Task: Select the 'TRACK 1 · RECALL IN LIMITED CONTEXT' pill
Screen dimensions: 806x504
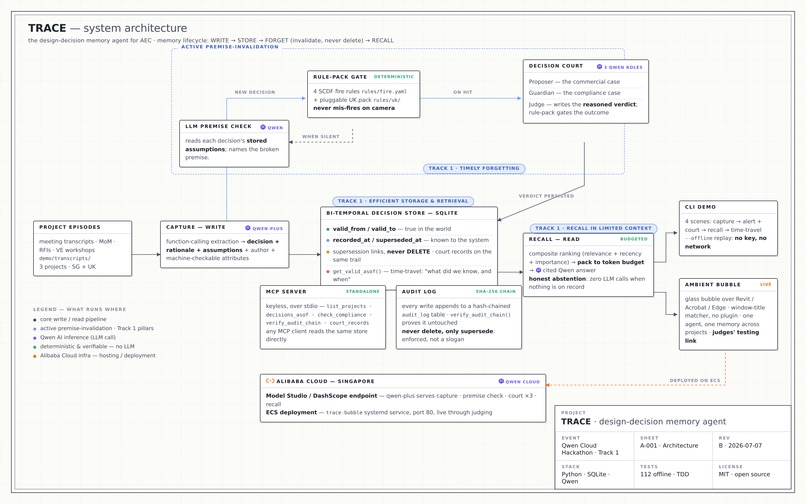Action: 593,228
